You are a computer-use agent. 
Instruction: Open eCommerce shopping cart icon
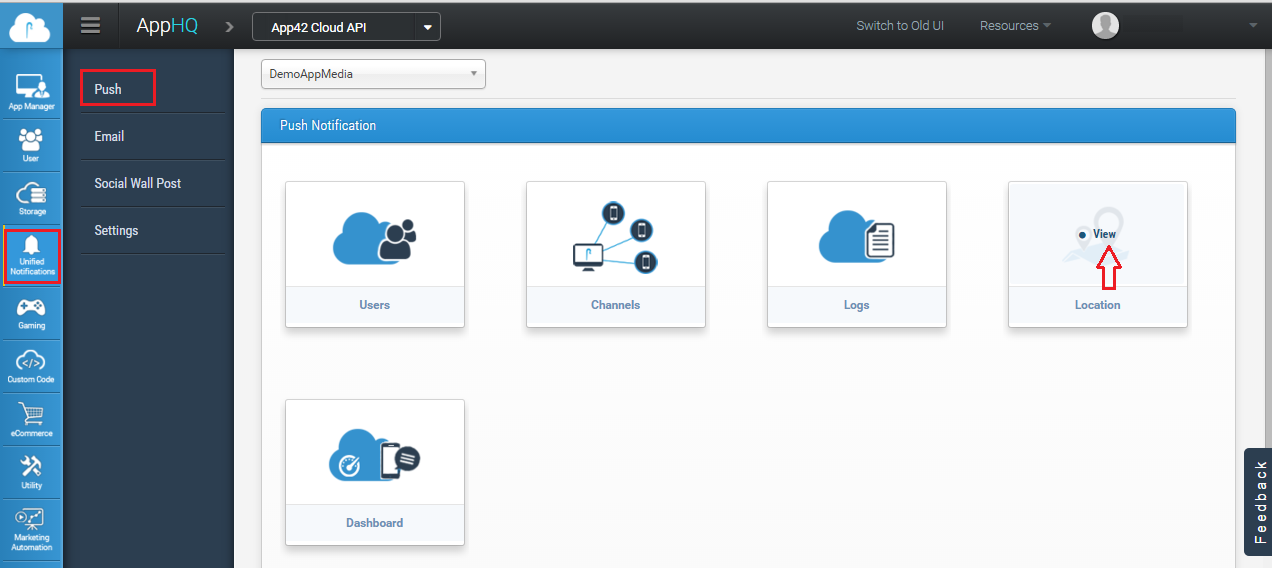point(31,419)
